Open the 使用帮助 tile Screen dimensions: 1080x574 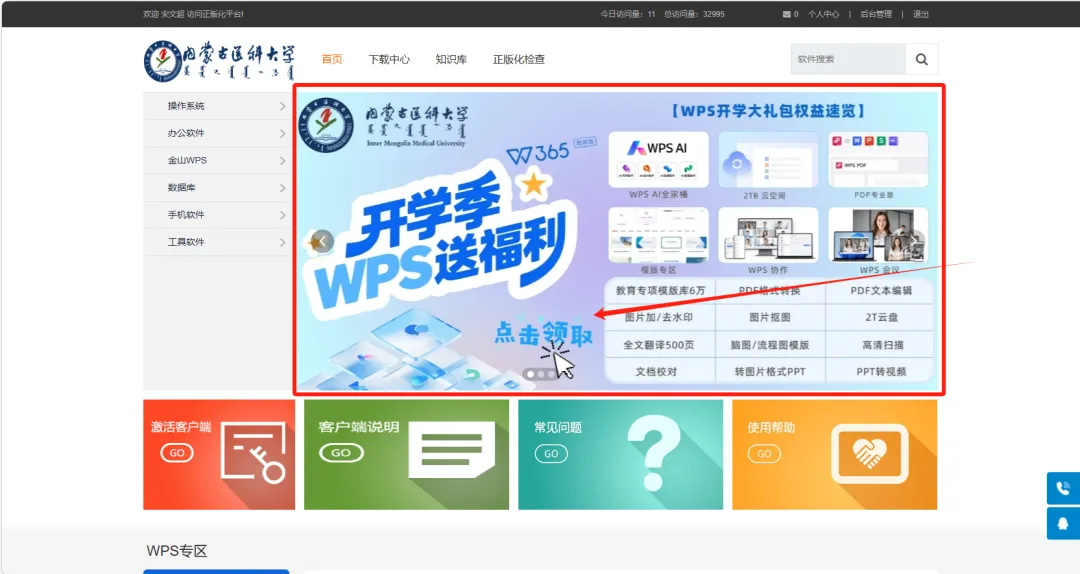coord(835,455)
